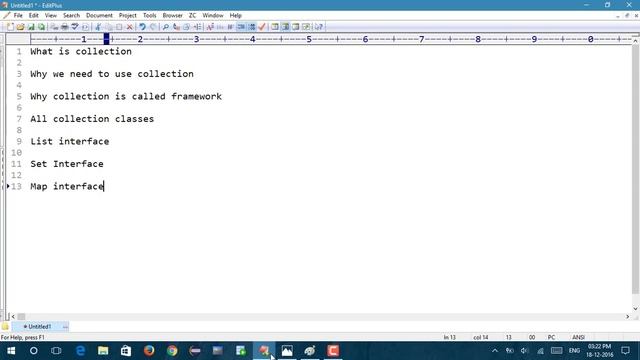The image size is (640, 360).
Task: Open File Explorer from the taskbar
Action: click(x=103, y=351)
